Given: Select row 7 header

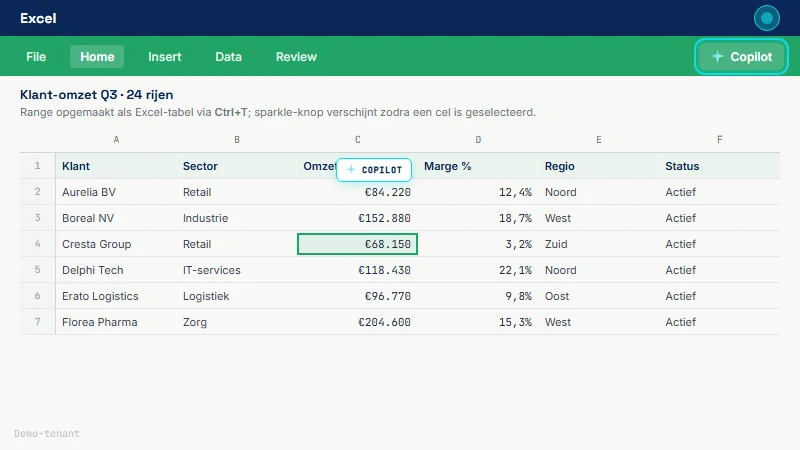Looking at the screenshot, I should [37, 322].
